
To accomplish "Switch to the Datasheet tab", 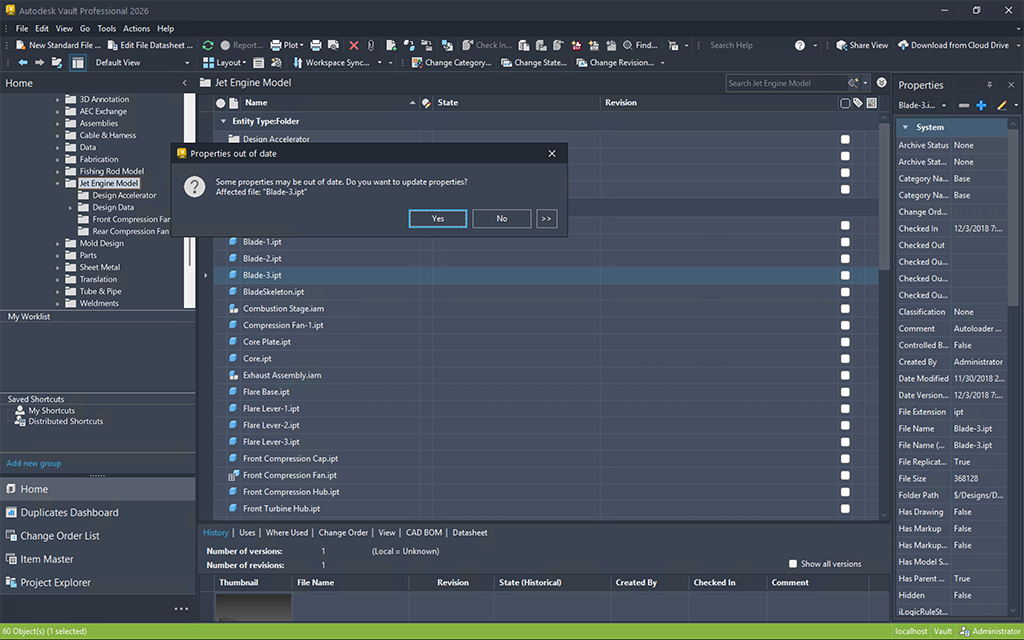I will (x=470, y=532).
